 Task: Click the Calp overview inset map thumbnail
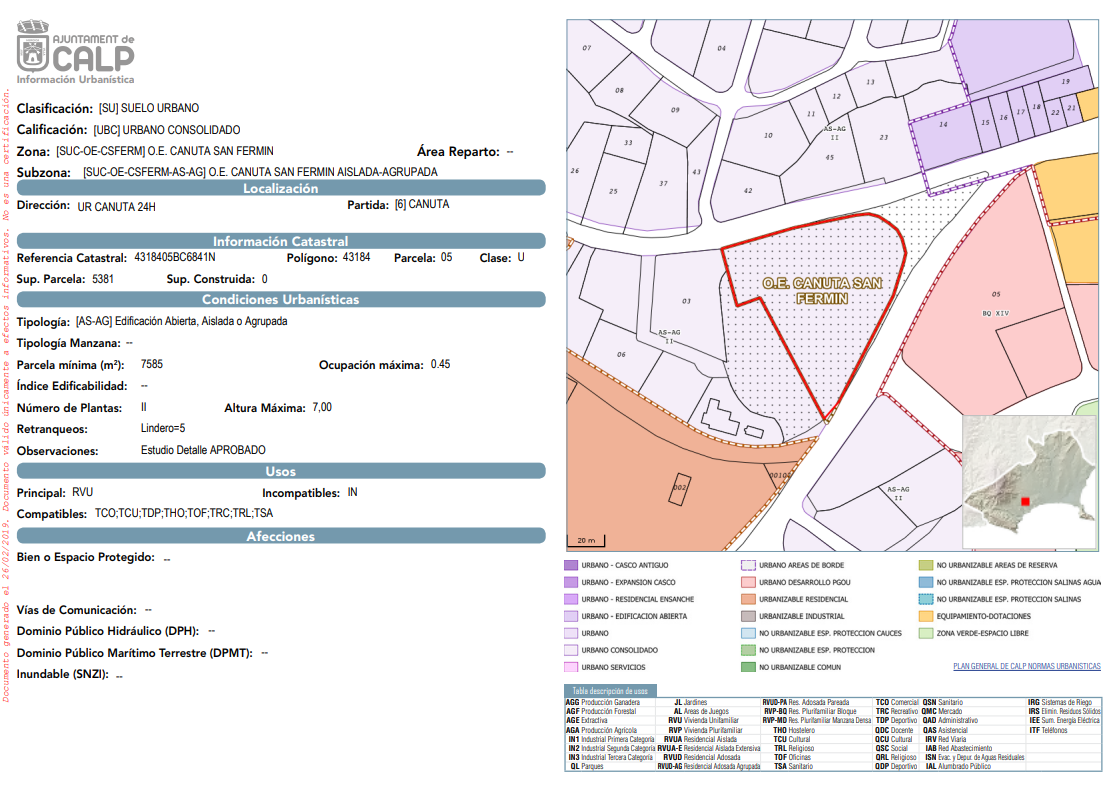coord(1030,481)
